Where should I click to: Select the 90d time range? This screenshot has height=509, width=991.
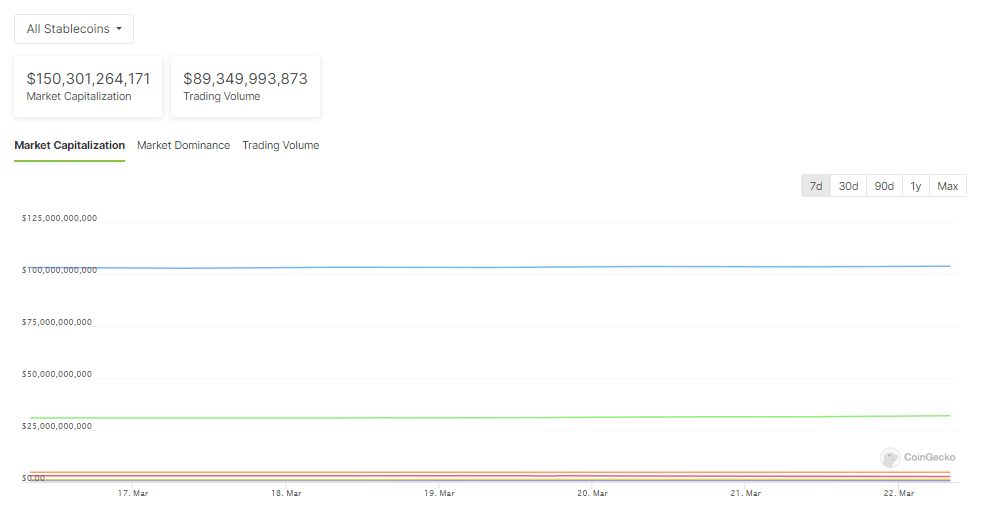point(884,186)
